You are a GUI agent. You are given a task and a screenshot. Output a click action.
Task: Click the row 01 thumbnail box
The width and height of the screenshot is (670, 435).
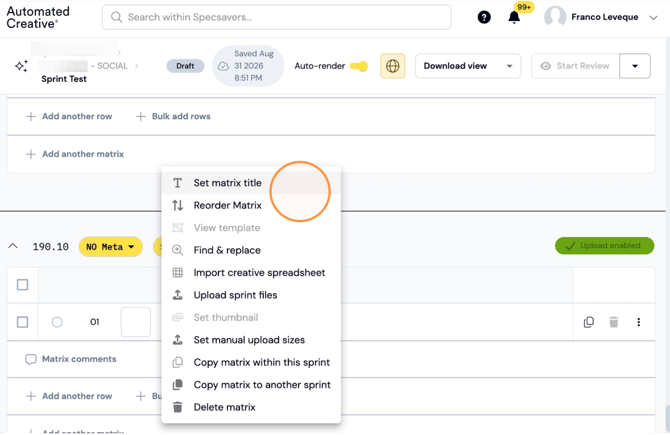point(136,322)
